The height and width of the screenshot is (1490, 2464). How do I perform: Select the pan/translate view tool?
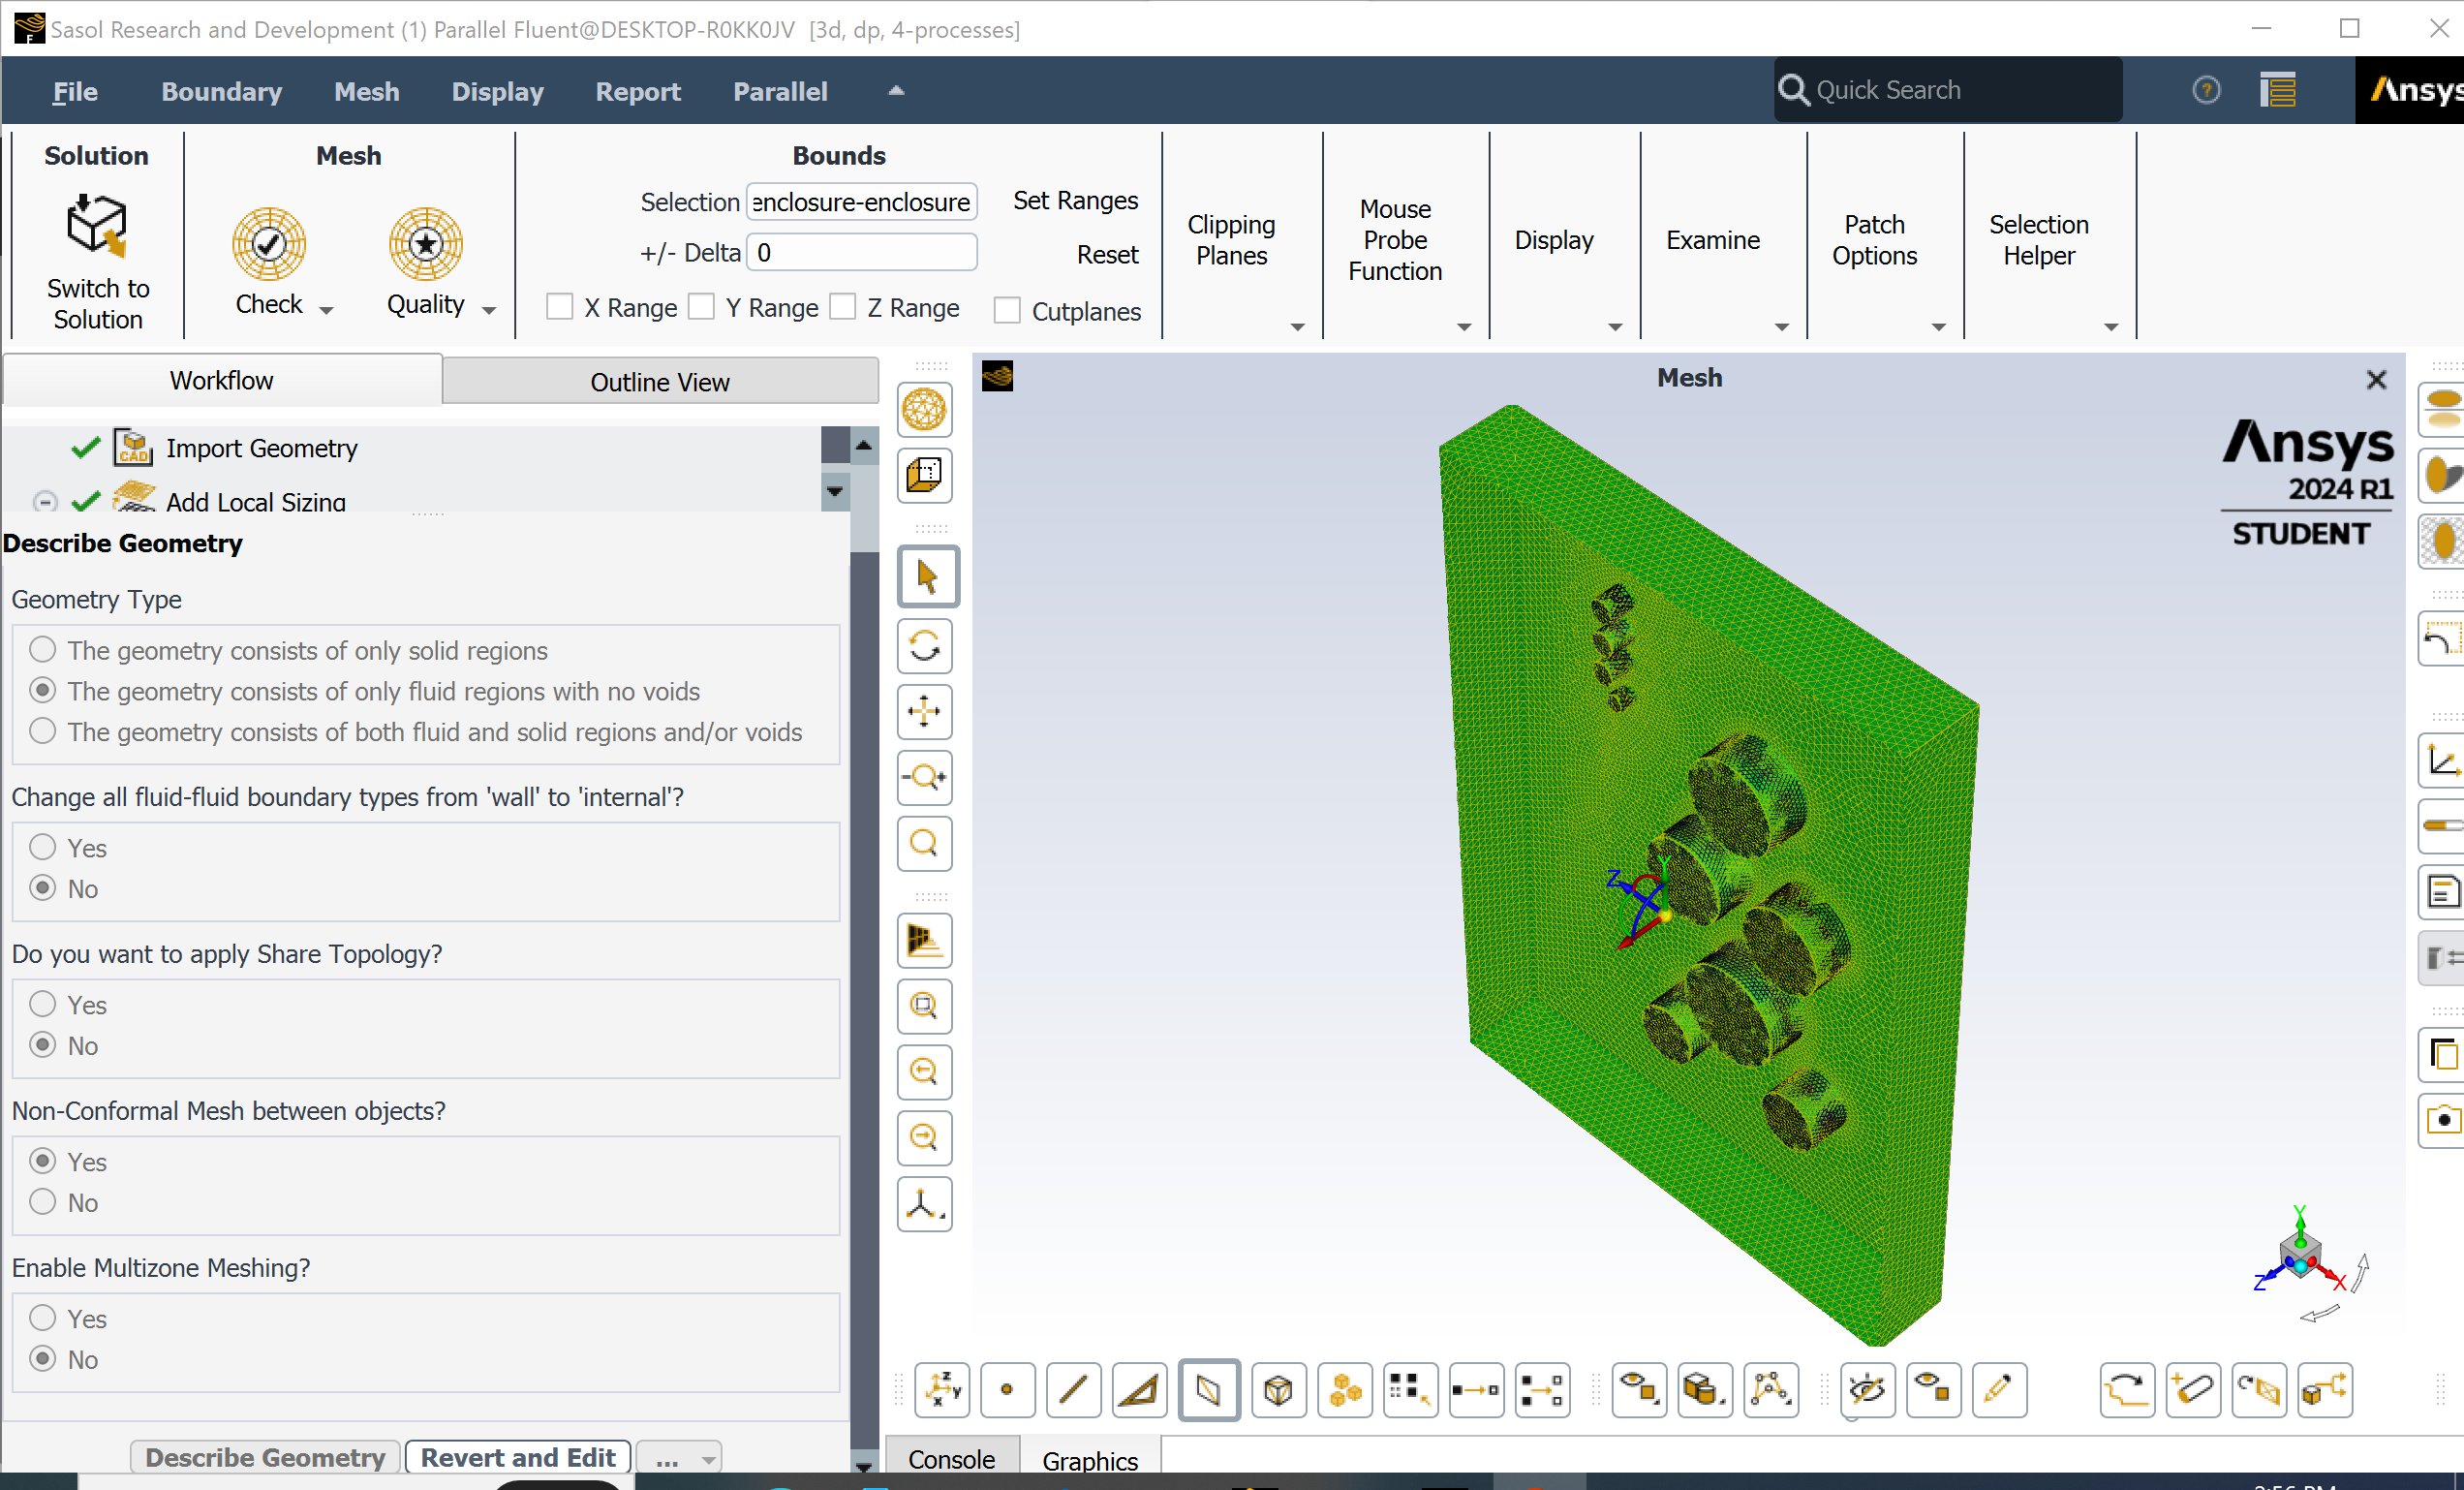coord(925,712)
